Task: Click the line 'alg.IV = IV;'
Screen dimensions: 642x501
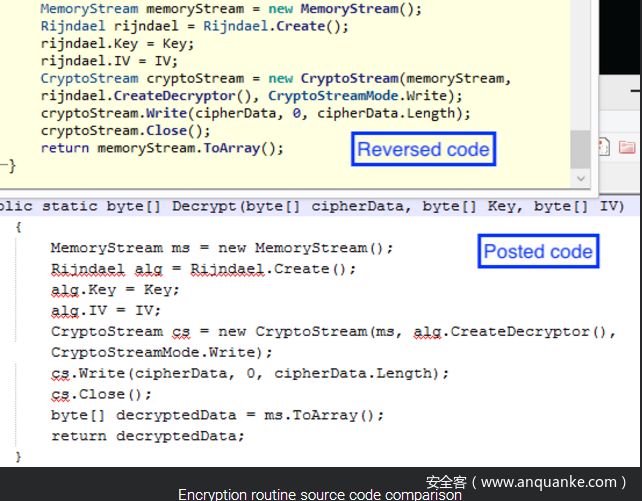Action: pyautogui.click(x=106, y=311)
